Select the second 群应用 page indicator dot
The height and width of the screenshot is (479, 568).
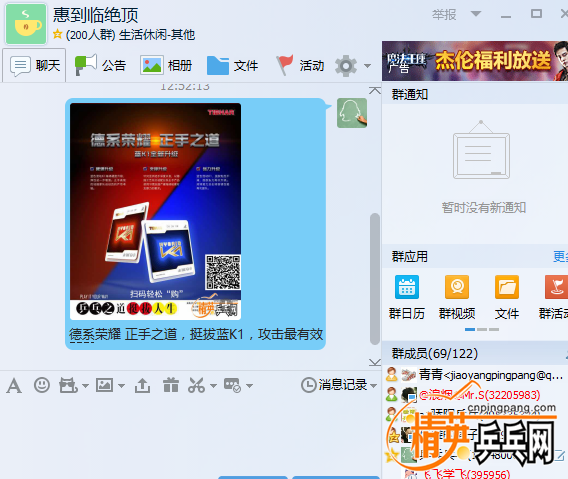click(482, 329)
